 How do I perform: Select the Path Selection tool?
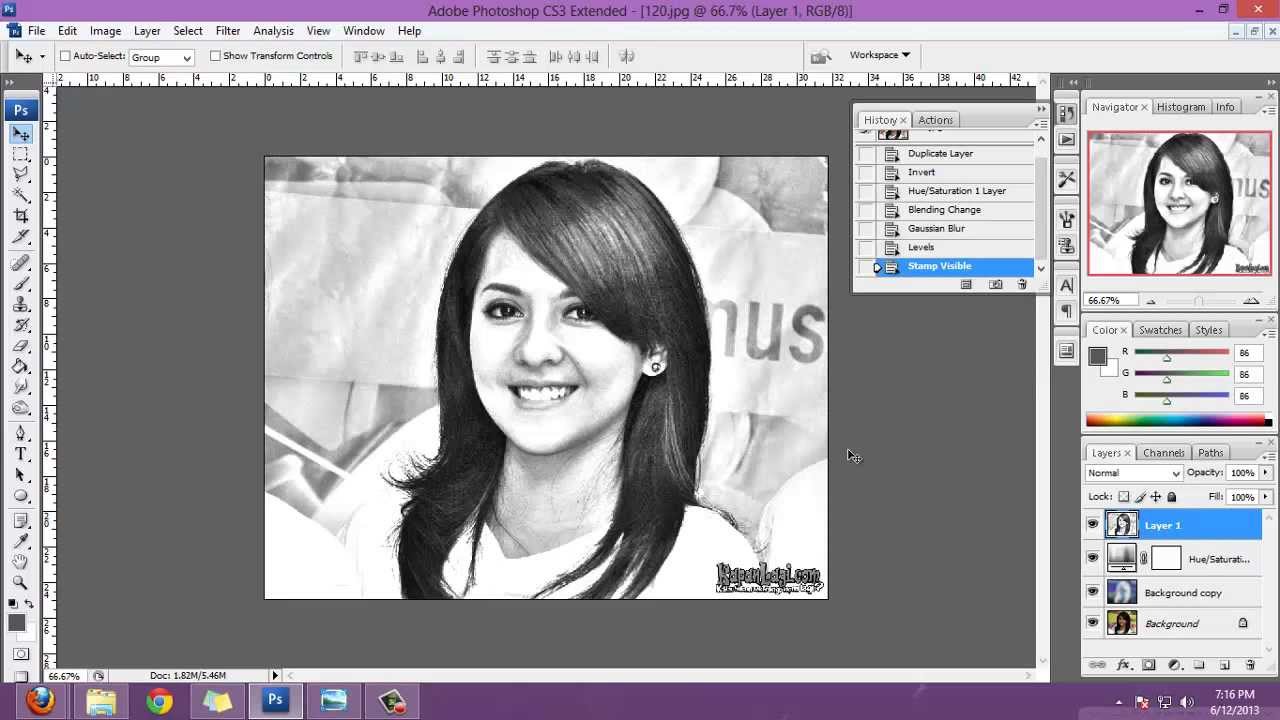coord(21,475)
